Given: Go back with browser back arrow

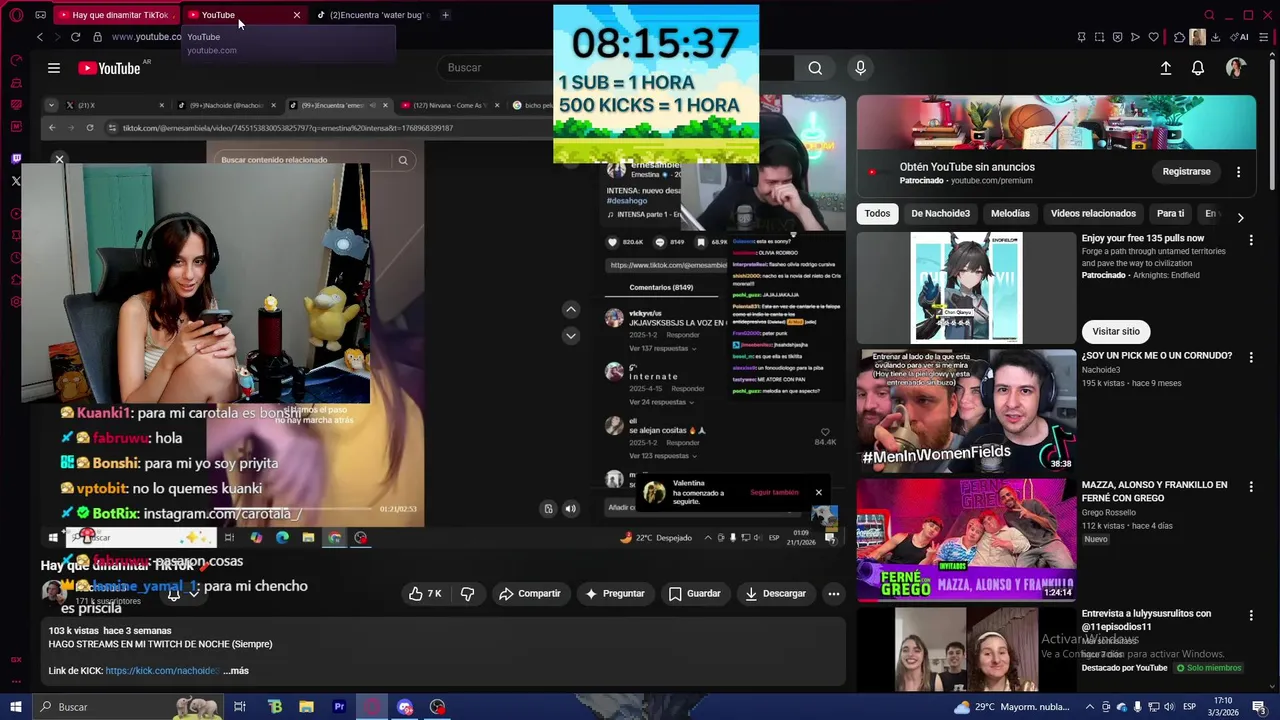Looking at the screenshot, I should [40, 37].
